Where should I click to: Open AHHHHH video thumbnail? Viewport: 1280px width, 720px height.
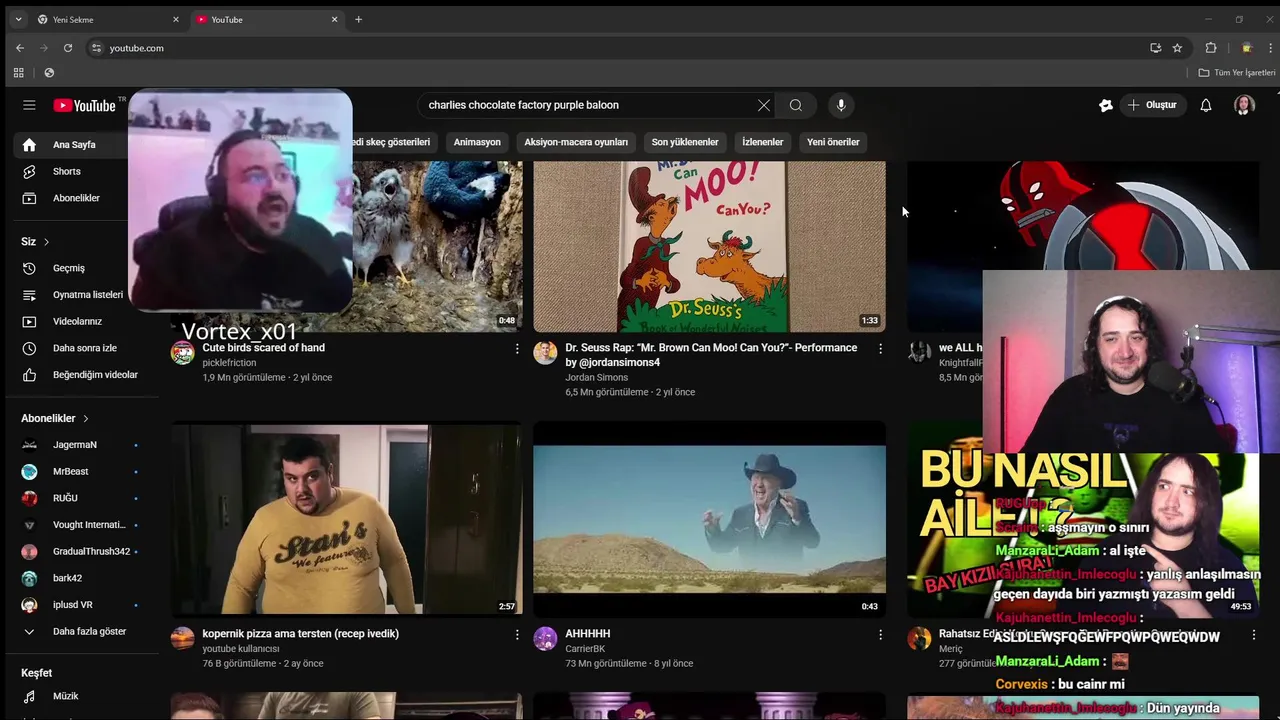[x=709, y=520]
